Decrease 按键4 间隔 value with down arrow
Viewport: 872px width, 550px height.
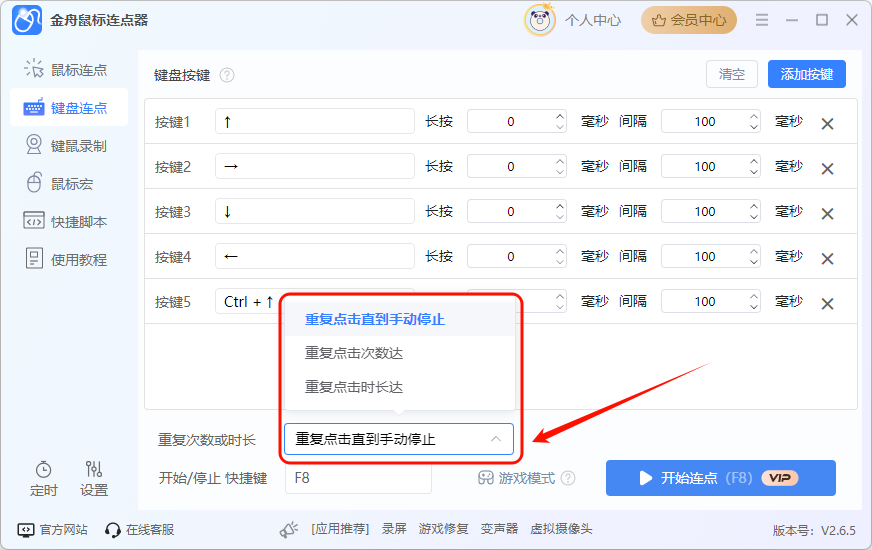754,262
